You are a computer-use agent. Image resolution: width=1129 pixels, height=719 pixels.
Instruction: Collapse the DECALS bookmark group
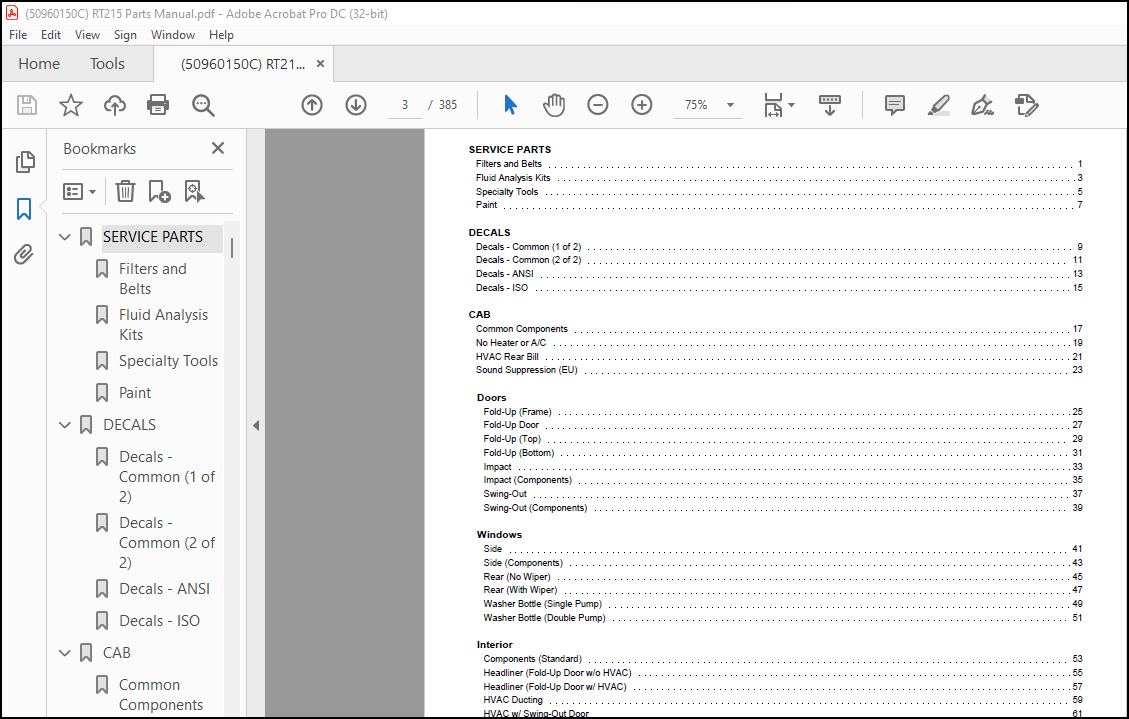pyautogui.click(x=65, y=425)
